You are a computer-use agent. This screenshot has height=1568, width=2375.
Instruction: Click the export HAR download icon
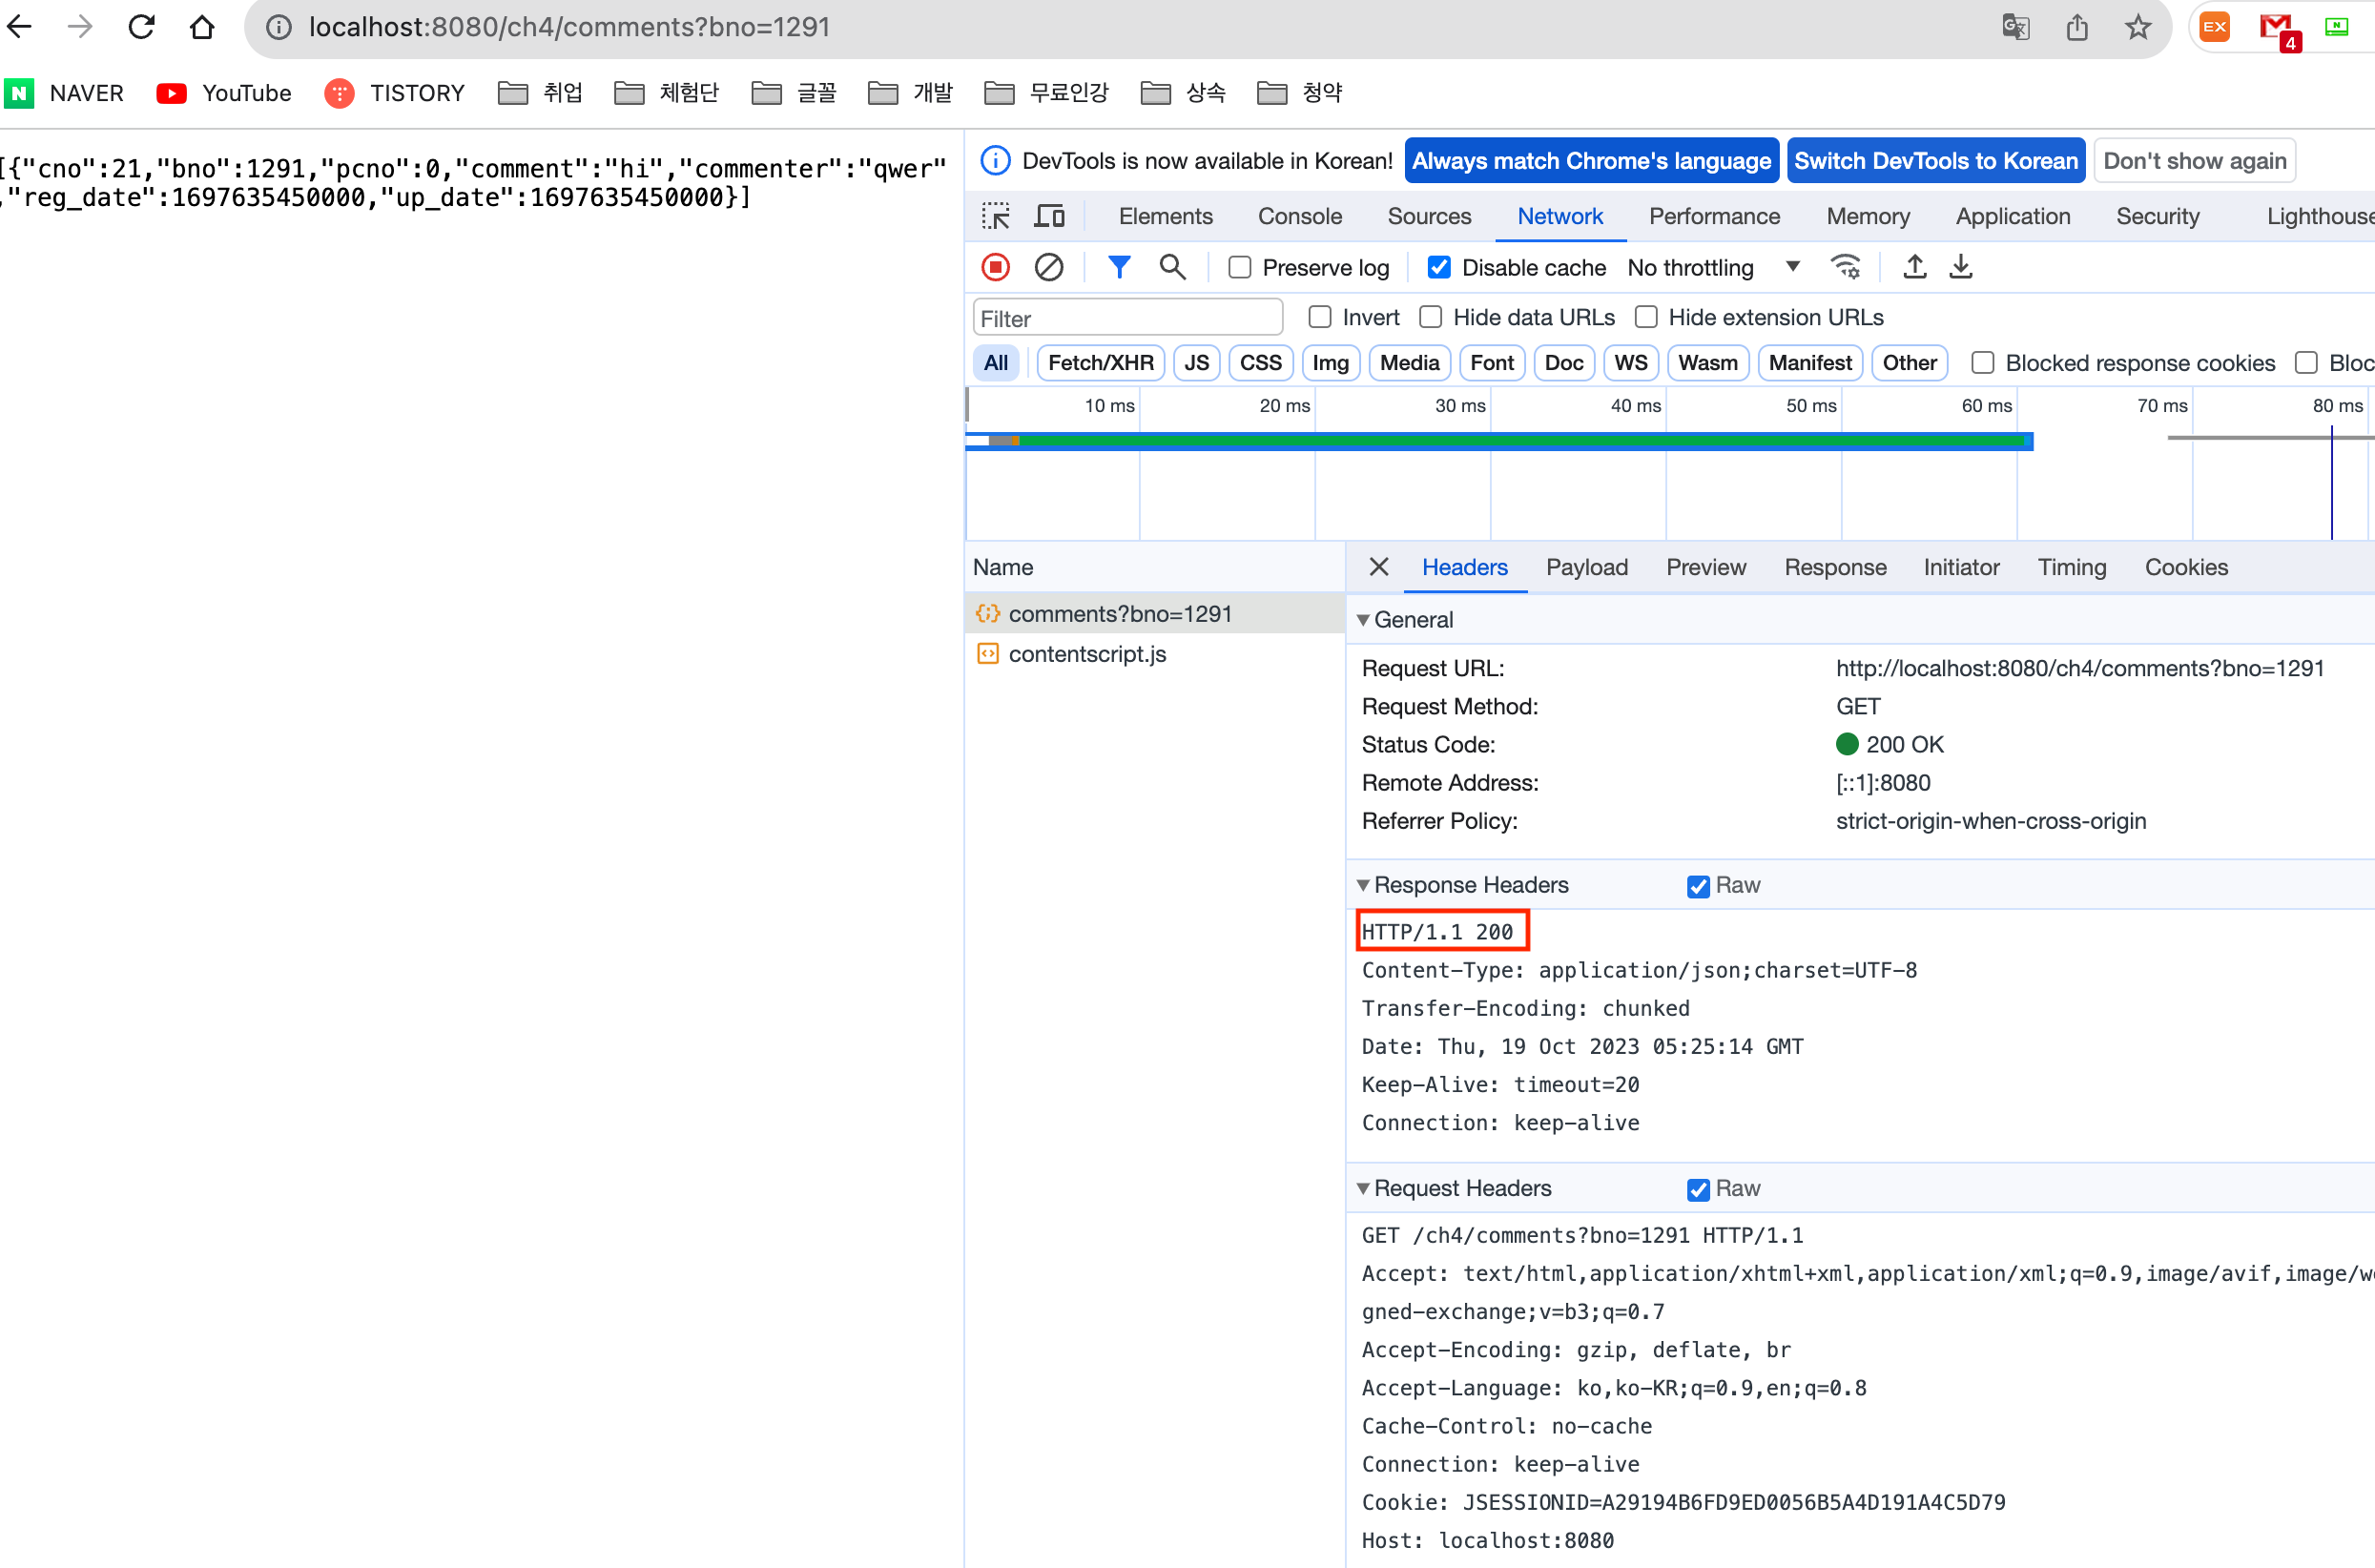tap(1961, 267)
